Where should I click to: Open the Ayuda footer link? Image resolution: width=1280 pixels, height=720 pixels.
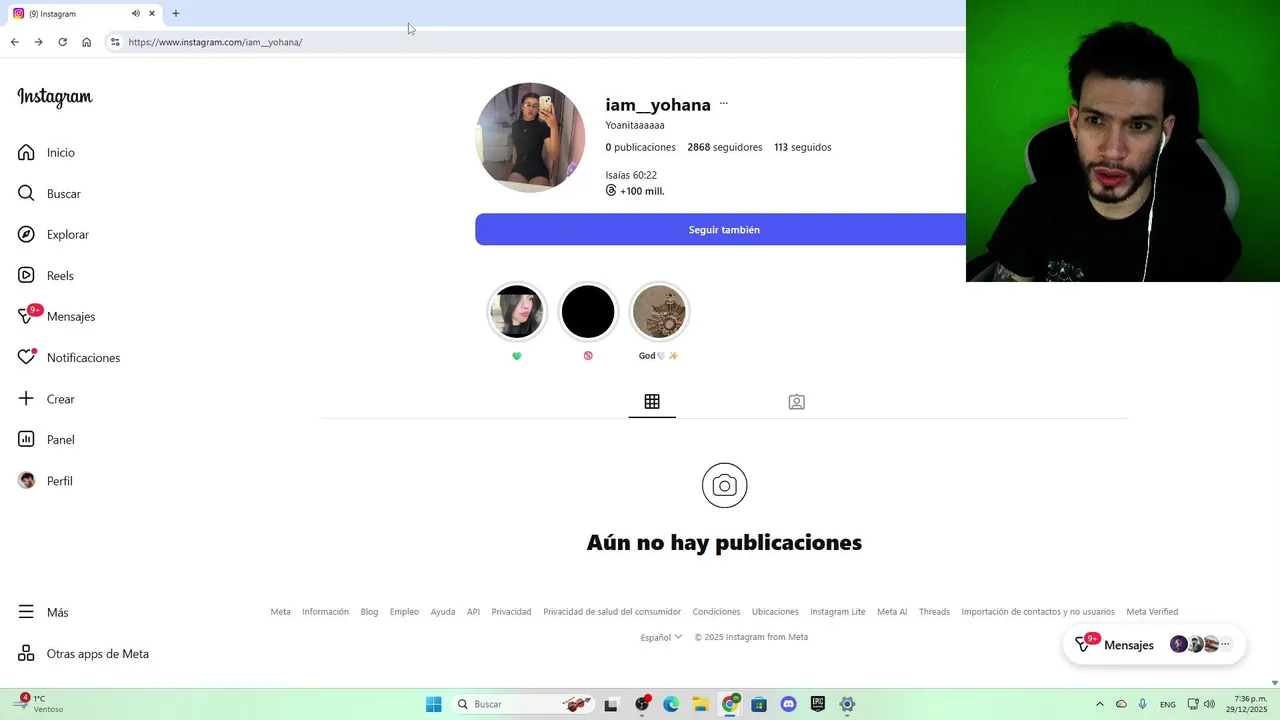[443, 612]
